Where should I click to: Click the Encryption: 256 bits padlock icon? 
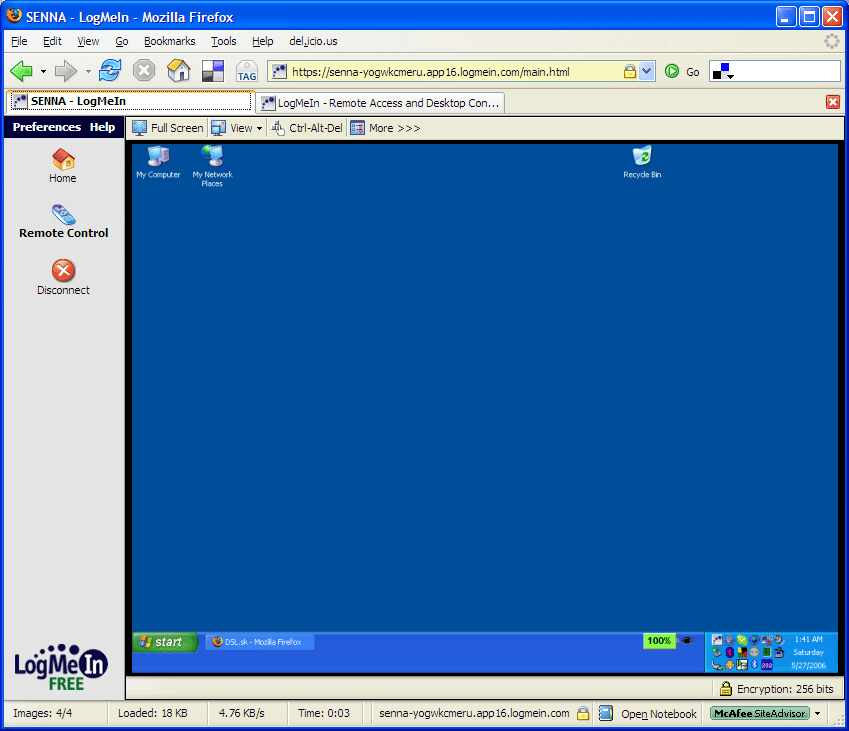click(x=726, y=688)
